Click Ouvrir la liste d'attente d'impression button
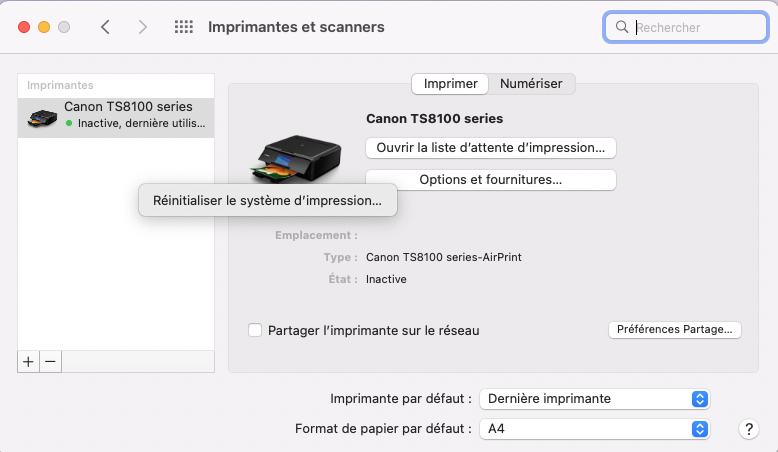The height and width of the screenshot is (452, 778). point(491,148)
